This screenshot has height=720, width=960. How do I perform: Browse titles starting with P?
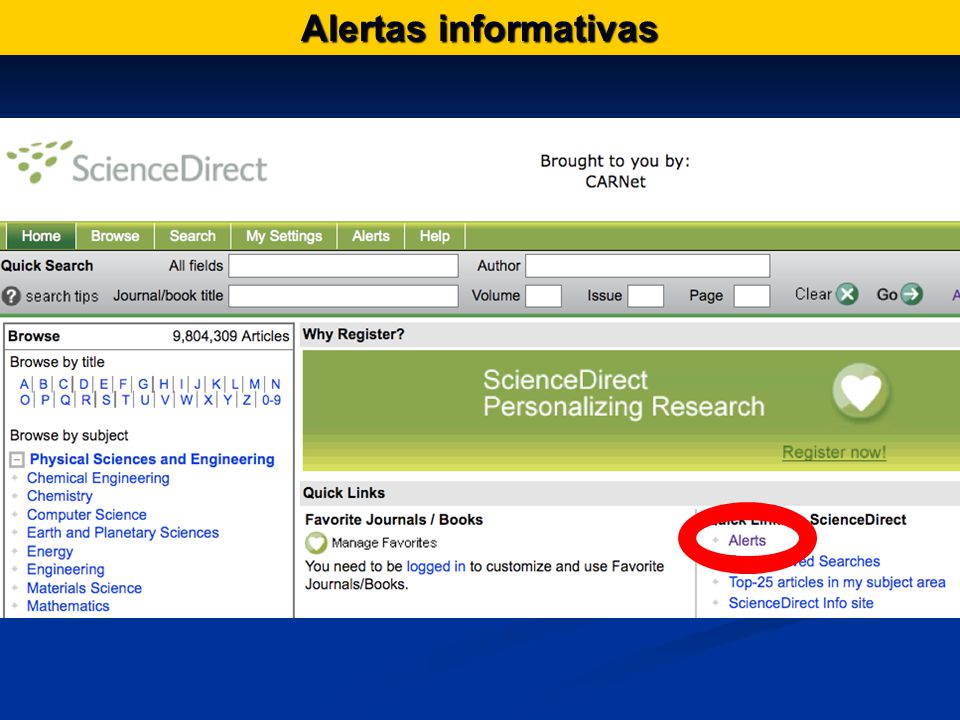(x=45, y=400)
